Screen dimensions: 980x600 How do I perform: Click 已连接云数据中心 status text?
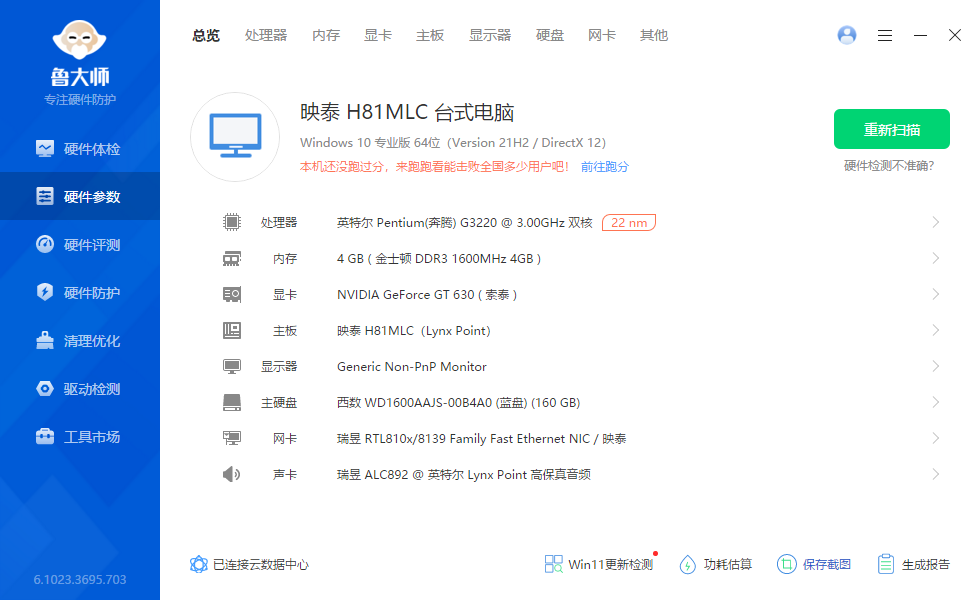coord(261,565)
